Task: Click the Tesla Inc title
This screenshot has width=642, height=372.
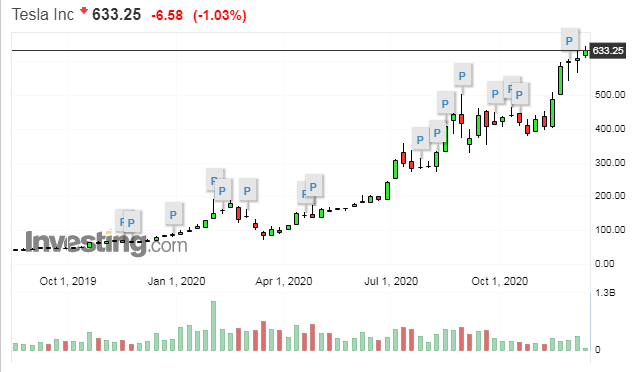Action: tap(43, 14)
